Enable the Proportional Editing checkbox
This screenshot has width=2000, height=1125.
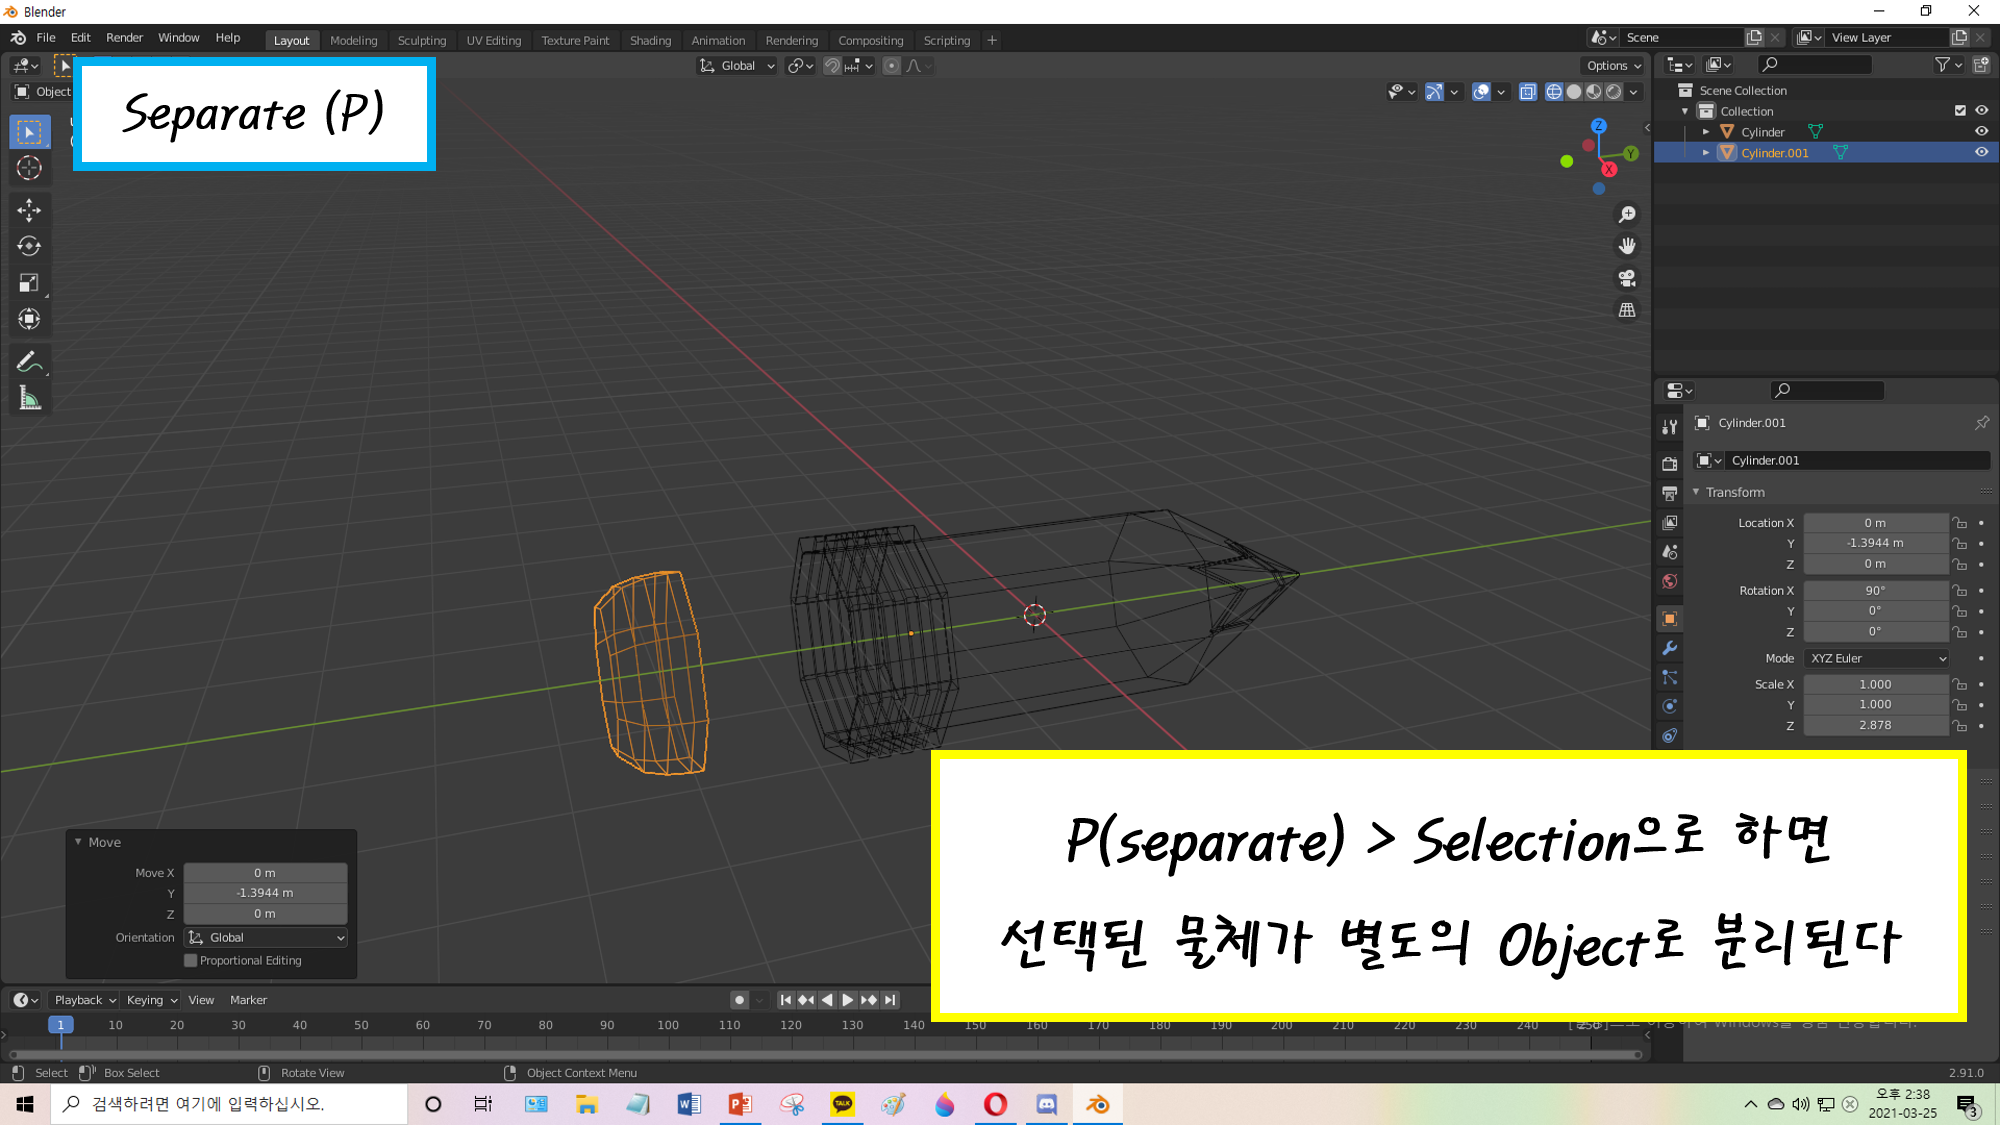coord(191,960)
